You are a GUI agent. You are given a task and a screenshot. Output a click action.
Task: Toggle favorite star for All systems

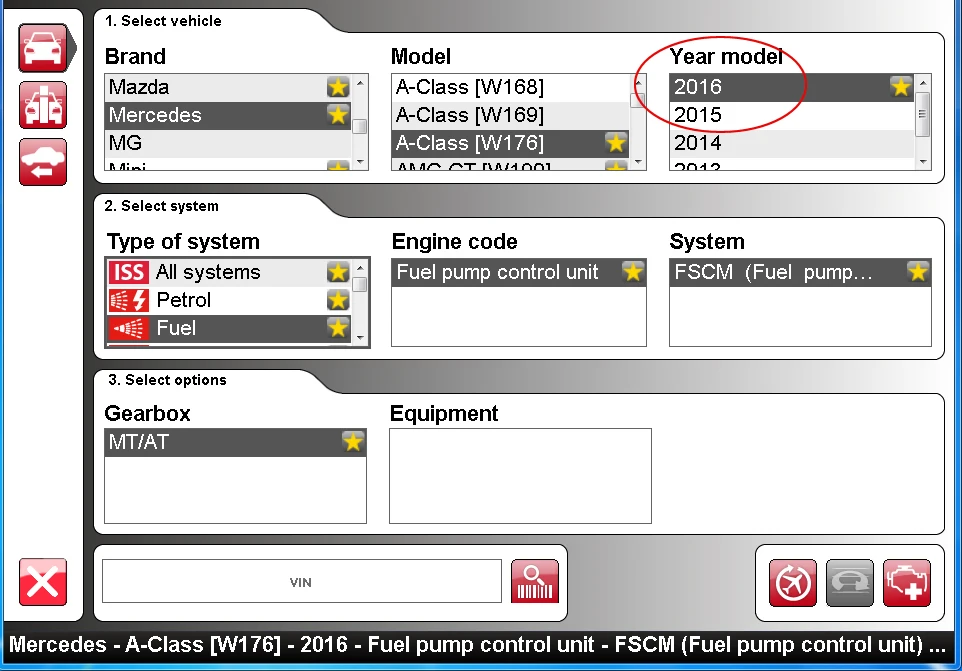(338, 272)
